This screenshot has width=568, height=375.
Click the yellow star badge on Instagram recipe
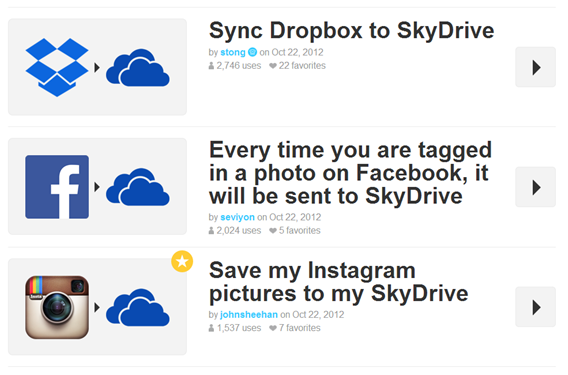pyautogui.click(x=182, y=261)
